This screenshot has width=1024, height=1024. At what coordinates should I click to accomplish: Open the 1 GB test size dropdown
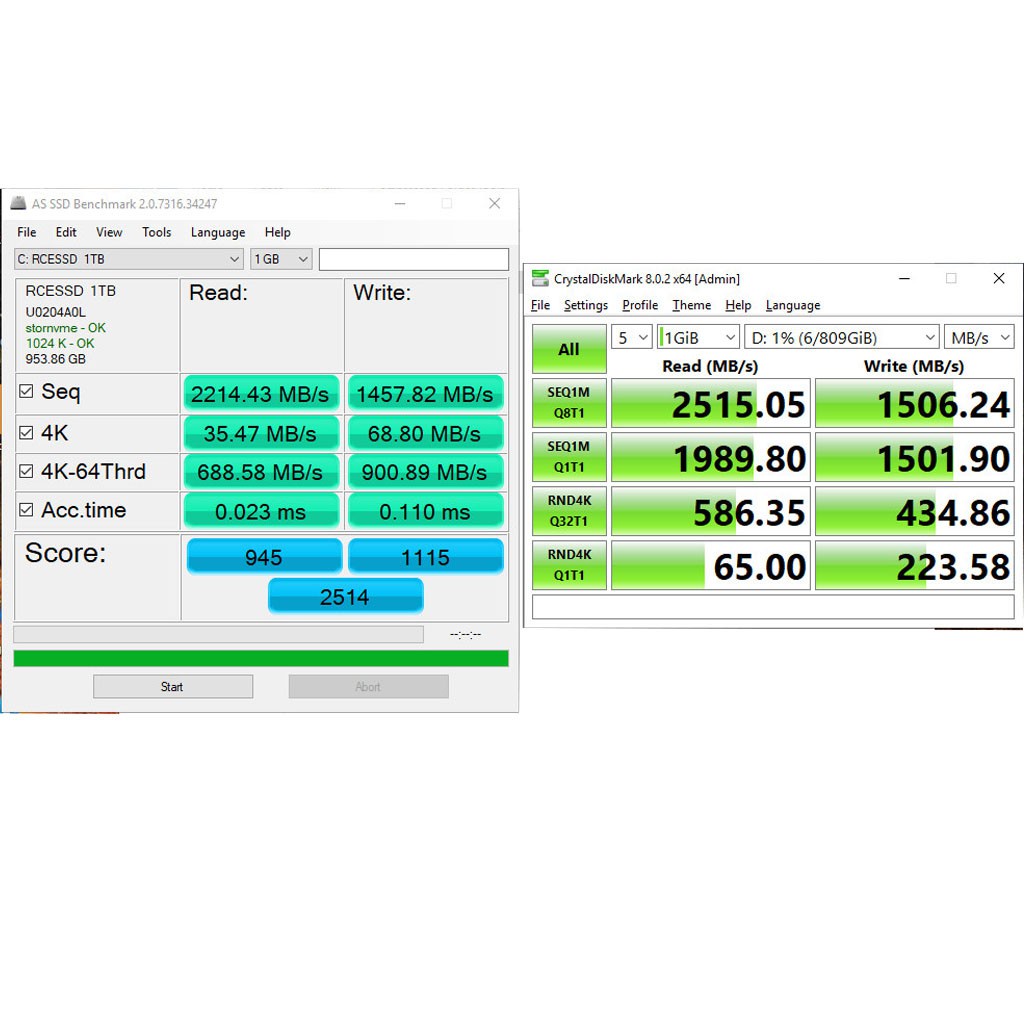(x=281, y=259)
